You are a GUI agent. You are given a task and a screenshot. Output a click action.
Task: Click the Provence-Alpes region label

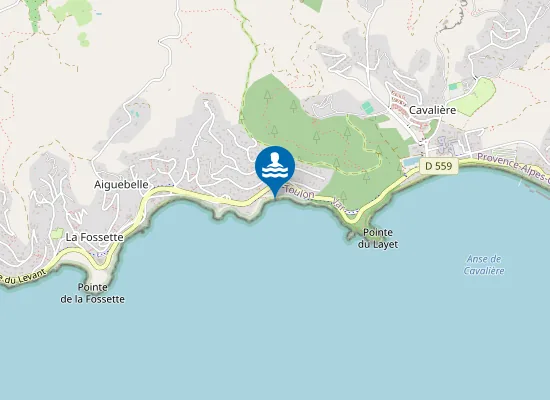513,167
